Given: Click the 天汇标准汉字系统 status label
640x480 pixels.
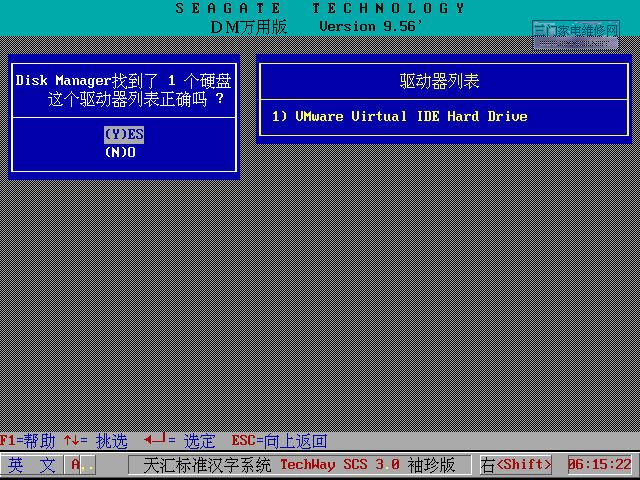Looking at the screenshot, I should coord(207,465).
